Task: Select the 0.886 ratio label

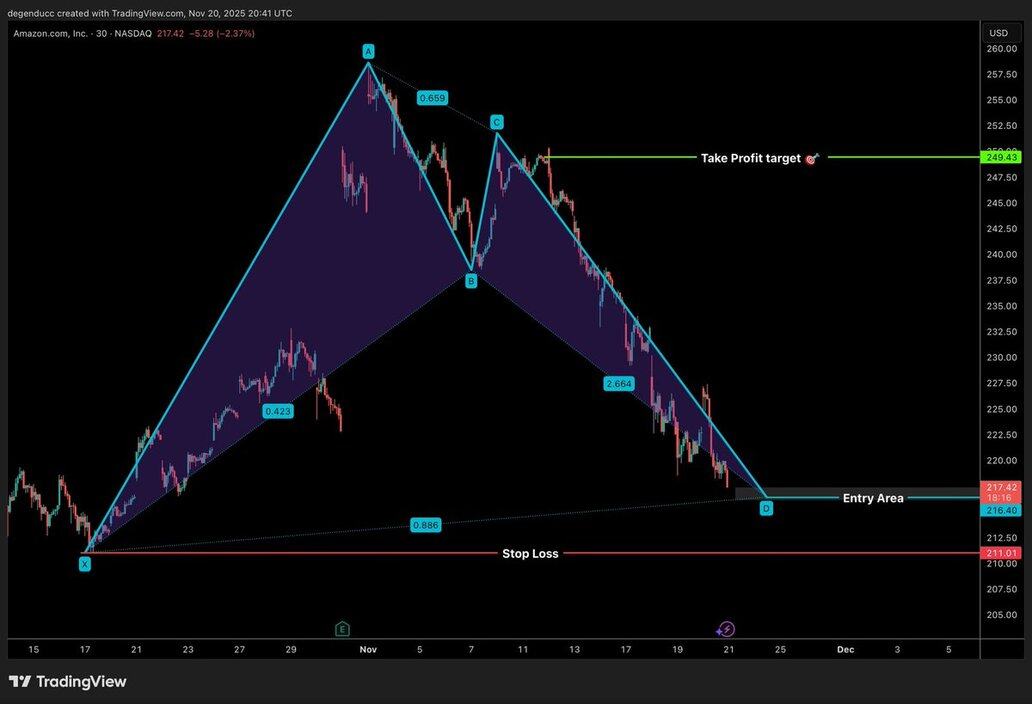Action: pyautogui.click(x=426, y=525)
